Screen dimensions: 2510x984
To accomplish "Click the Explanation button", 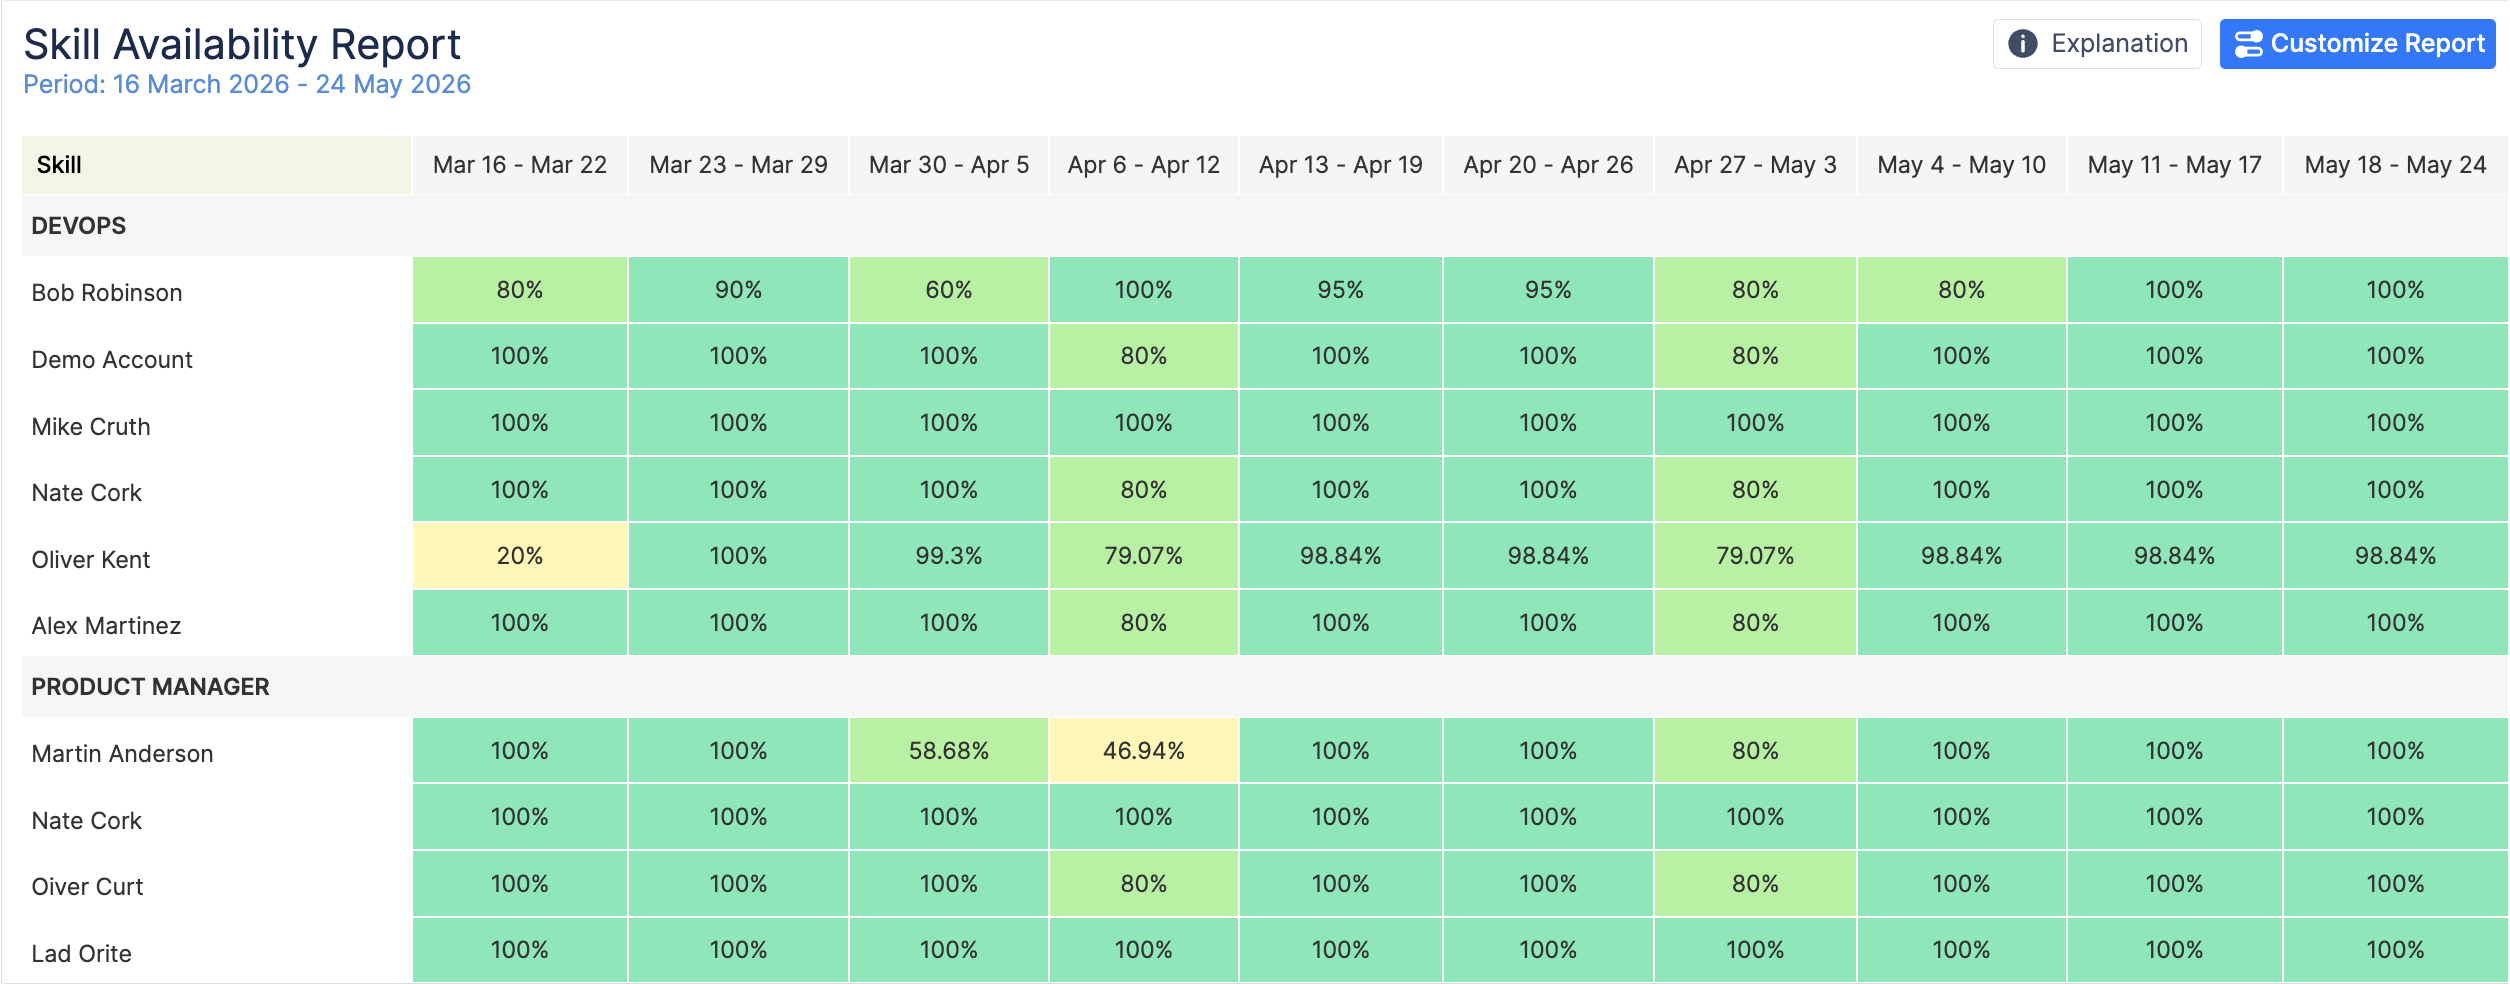I will click(x=2097, y=44).
